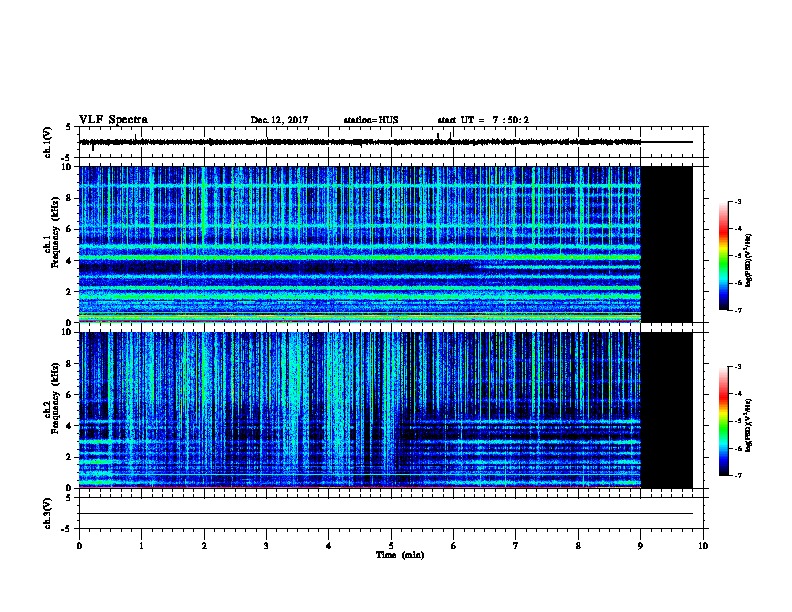Click time axis tick label "2"

point(204,545)
